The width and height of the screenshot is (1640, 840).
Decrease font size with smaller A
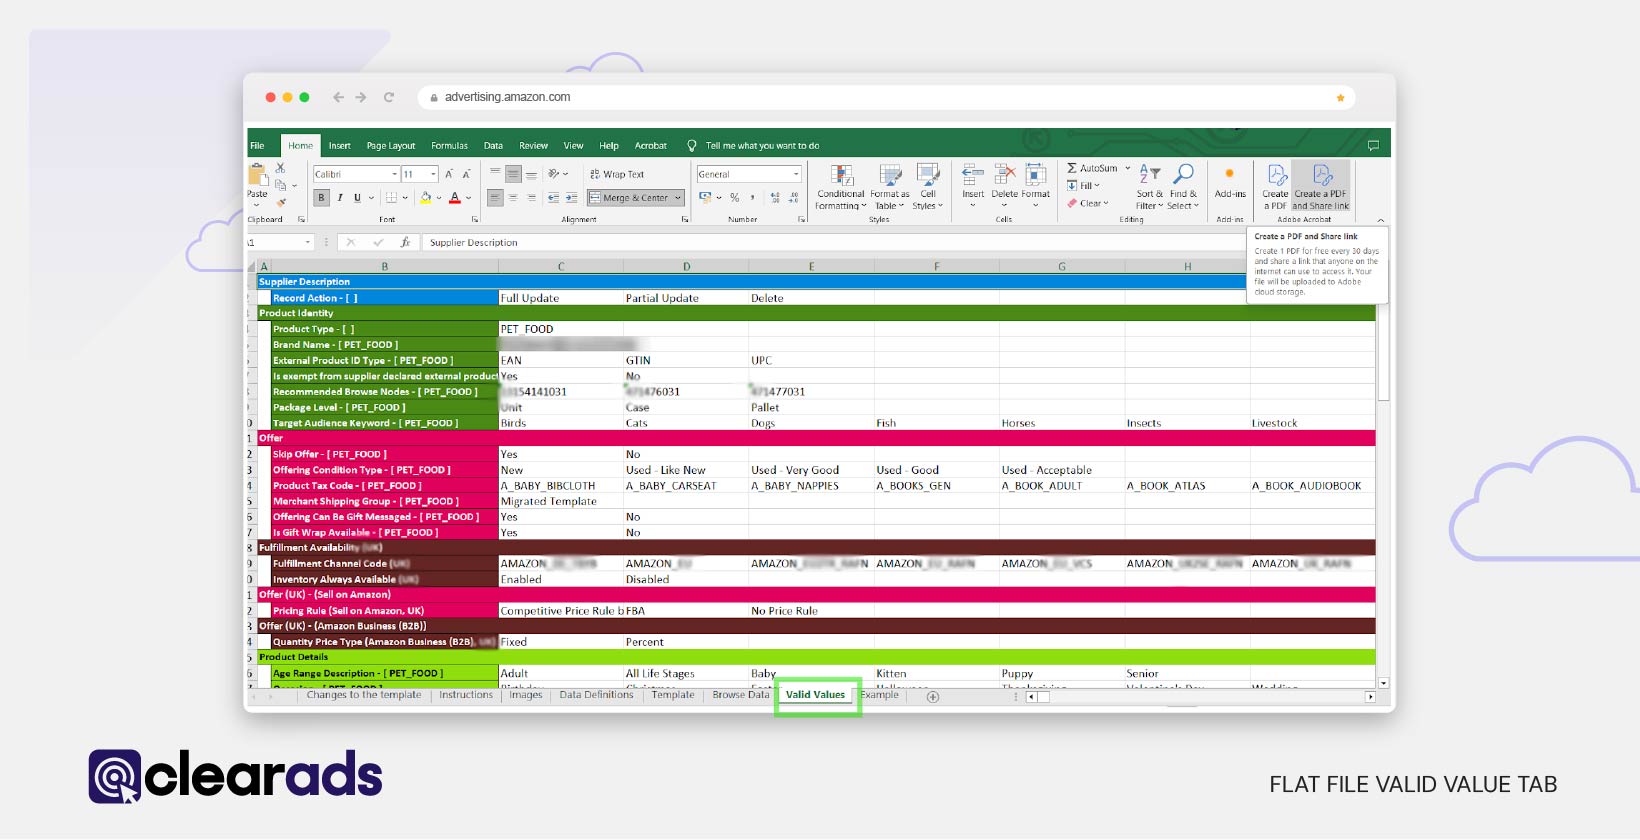point(465,174)
